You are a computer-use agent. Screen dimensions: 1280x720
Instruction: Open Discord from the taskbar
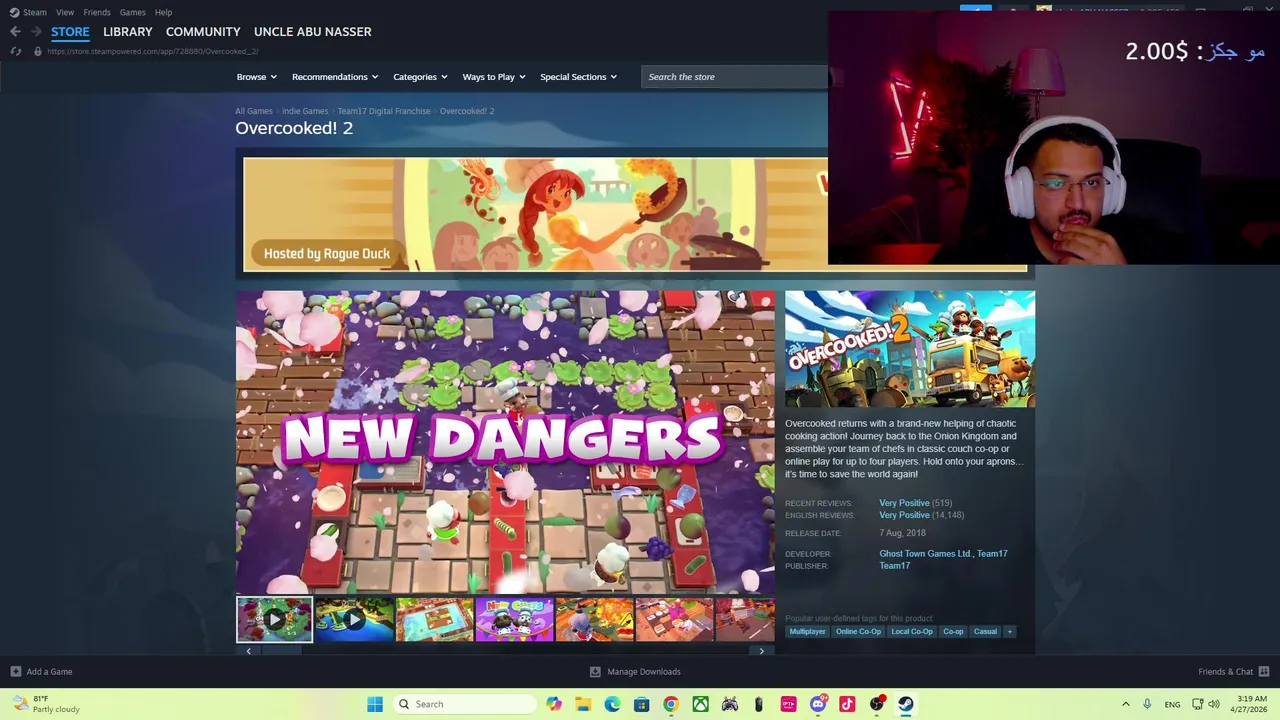818,704
